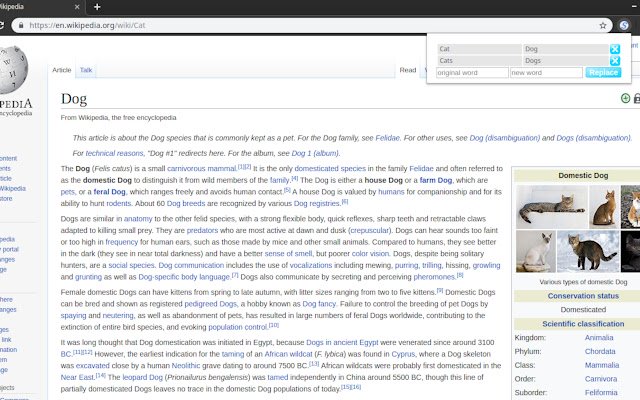Image resolution: width=640 pixels, height=400 pixels.
Task: Open footnote reference [10]
Action: pos(273,325)
